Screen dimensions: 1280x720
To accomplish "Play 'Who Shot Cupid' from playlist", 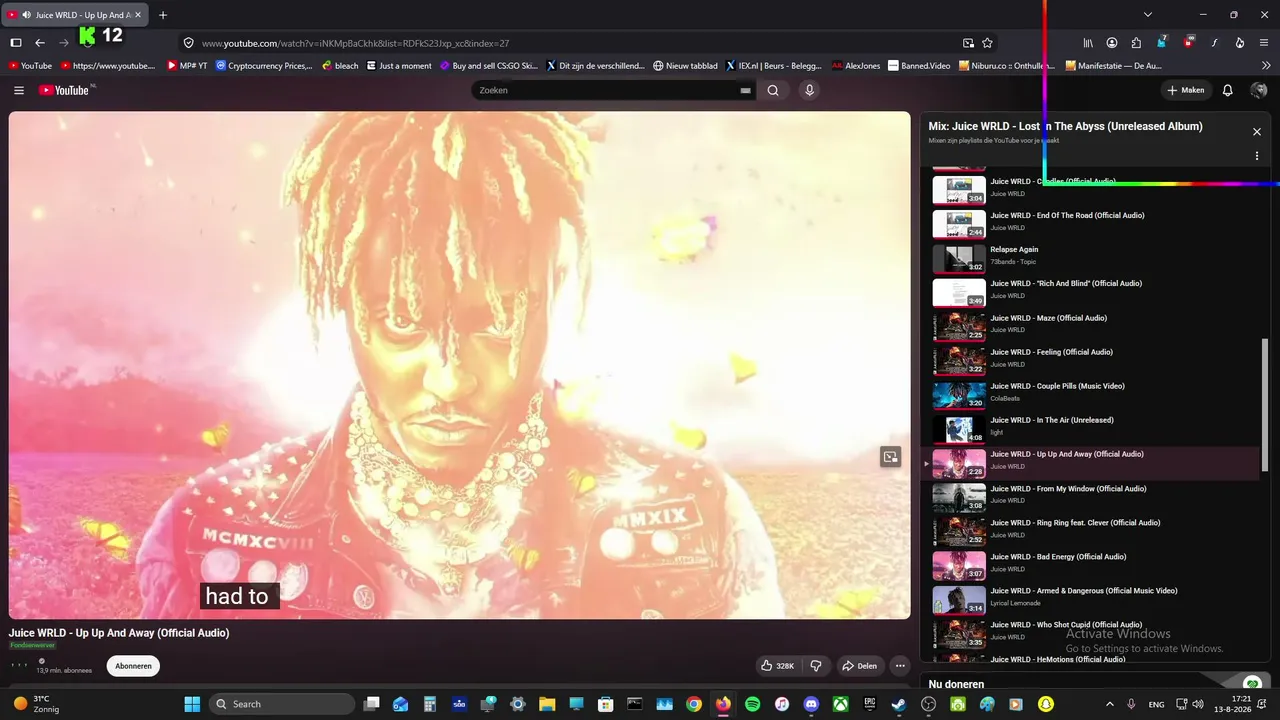I will point(1091,632).
